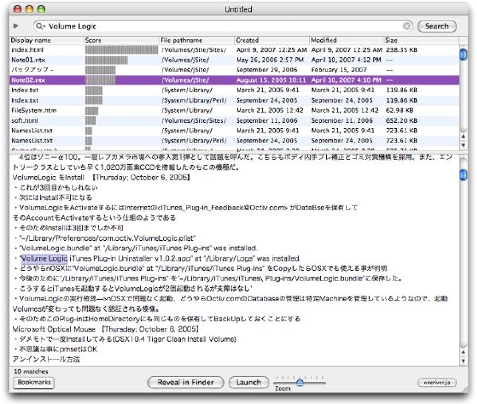This screenshot has width=477, height=404.
Task: Click the Size column header
Action: pos(421,40)
